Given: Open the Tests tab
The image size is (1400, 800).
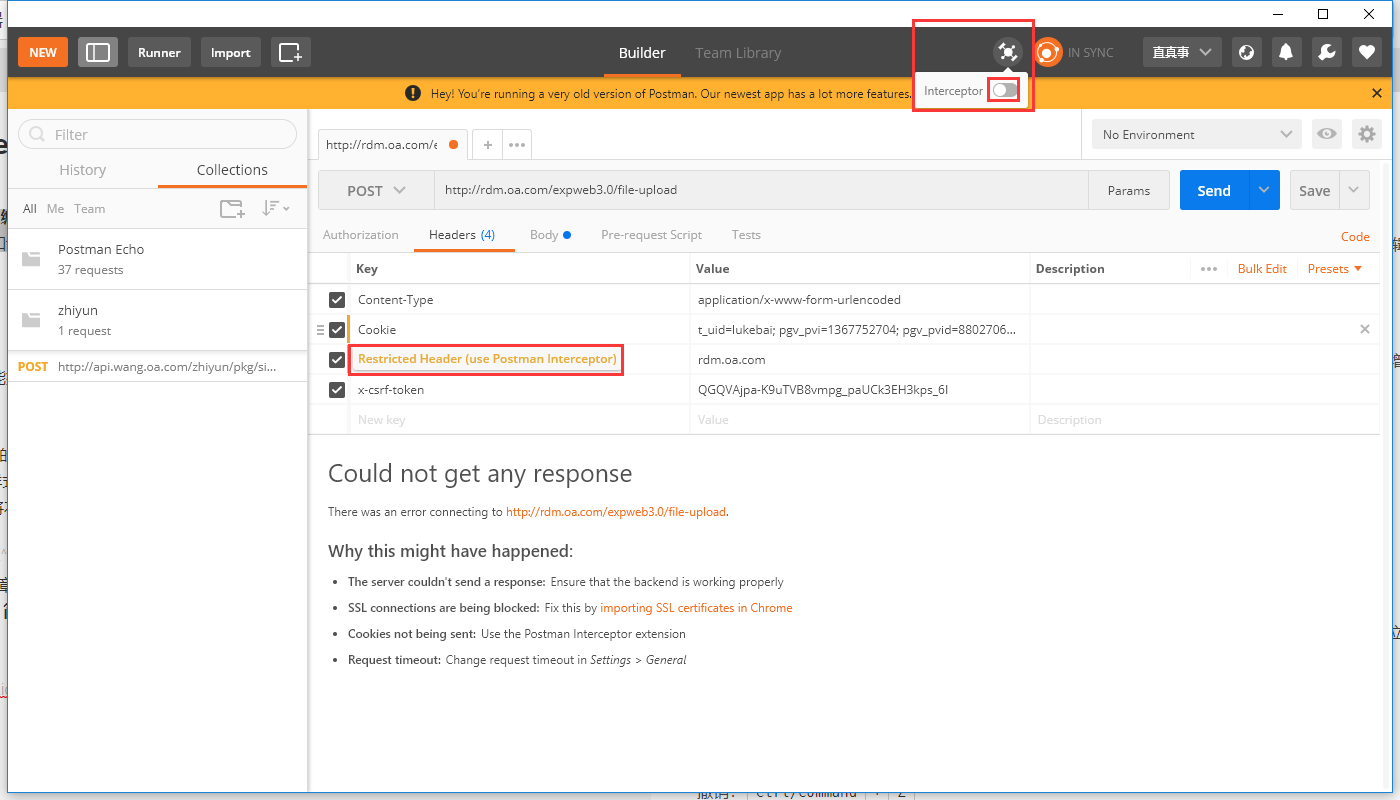Looking at the screenshot, I should pos(746,235).
